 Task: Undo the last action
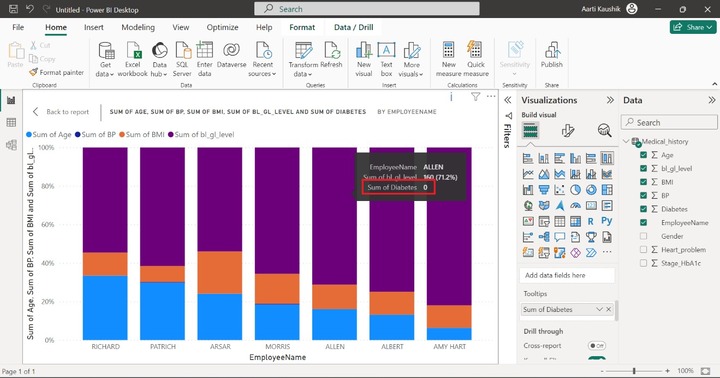pyautogui.click(x=30, y=9)
